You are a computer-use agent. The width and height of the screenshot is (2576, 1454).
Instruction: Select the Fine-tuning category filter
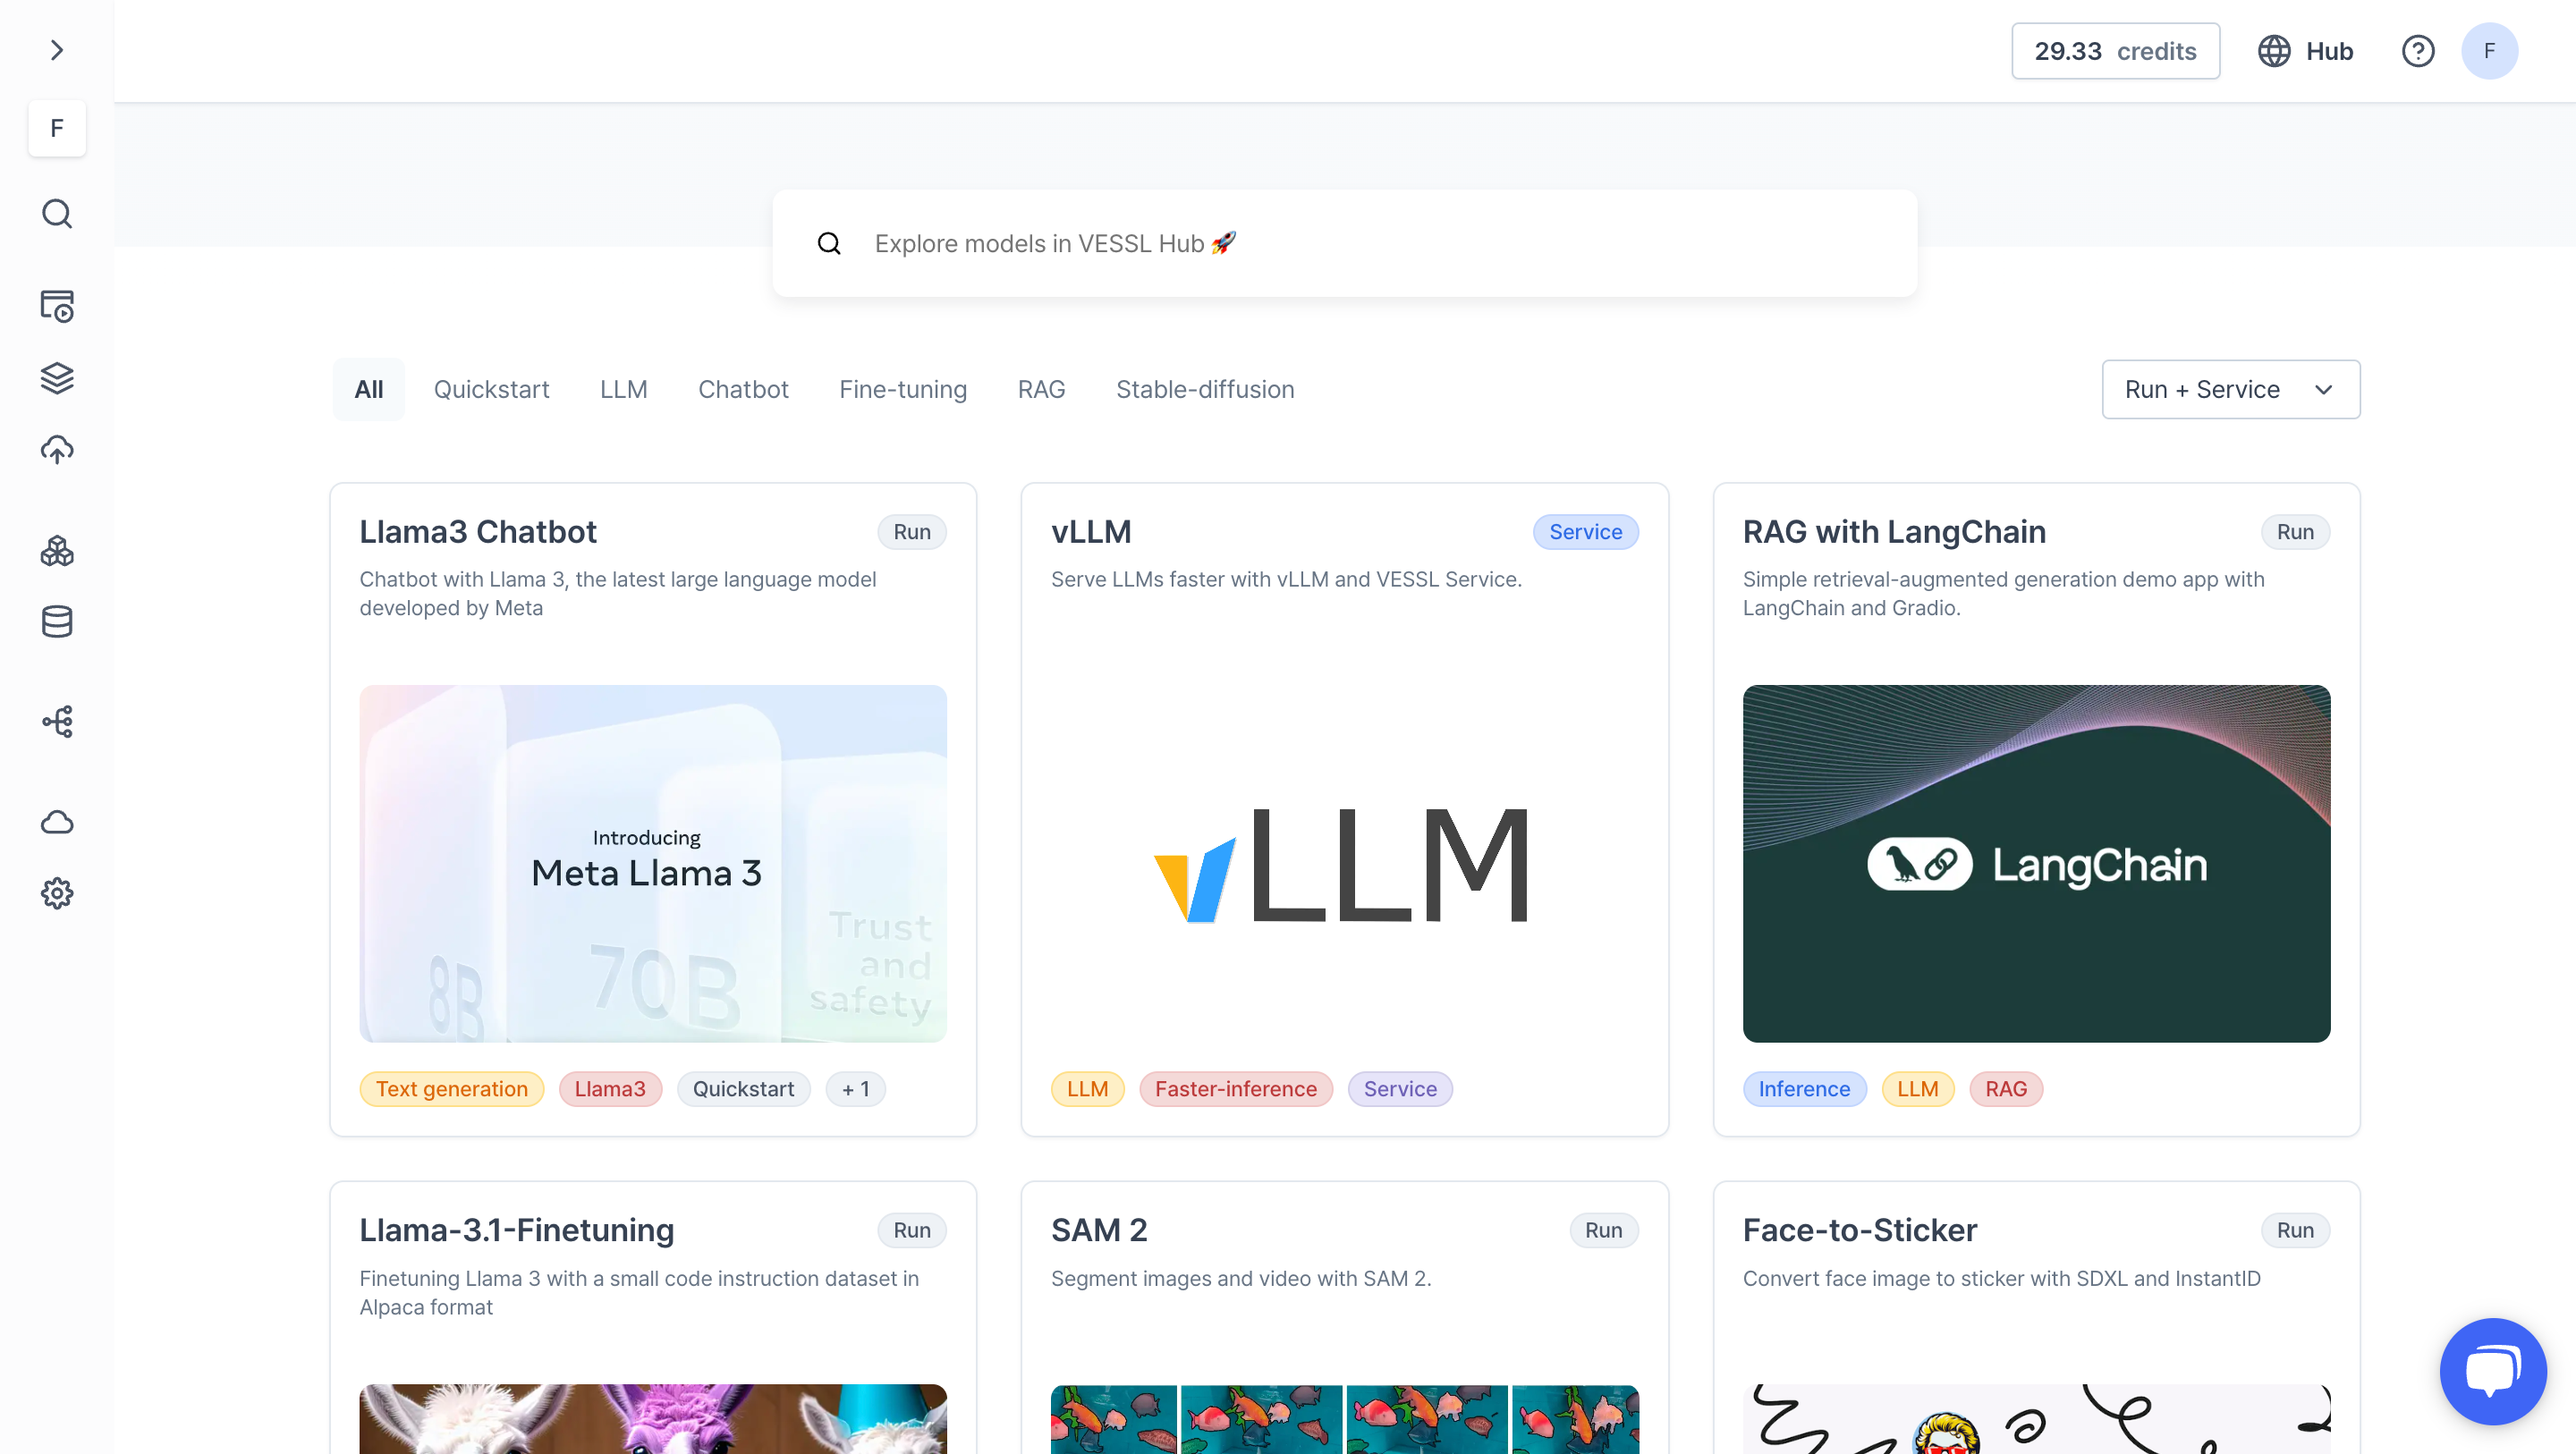902,387
